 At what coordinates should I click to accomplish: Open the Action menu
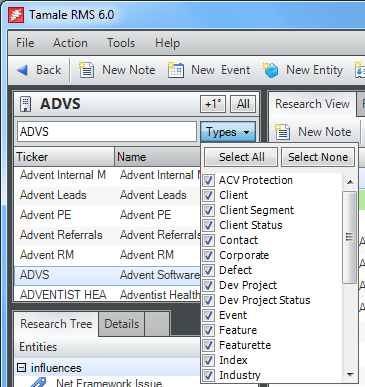coord(70,43)
